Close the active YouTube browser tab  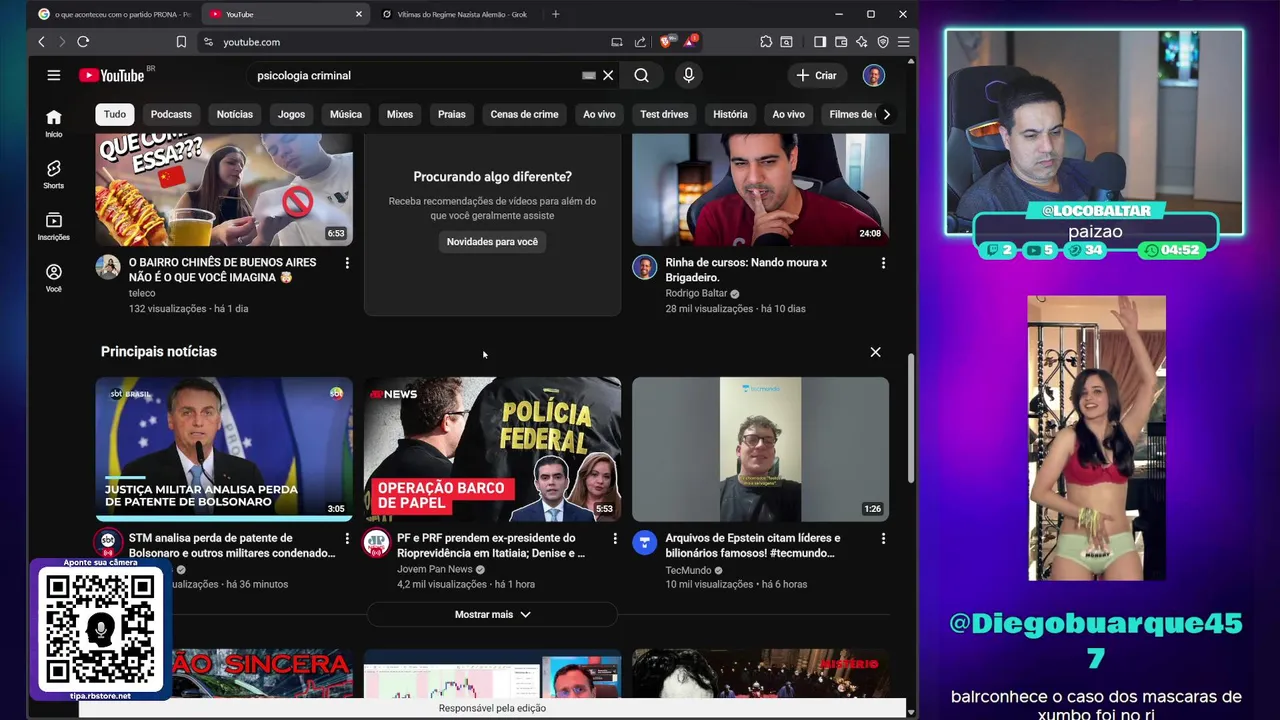click(x=359, y=14)
